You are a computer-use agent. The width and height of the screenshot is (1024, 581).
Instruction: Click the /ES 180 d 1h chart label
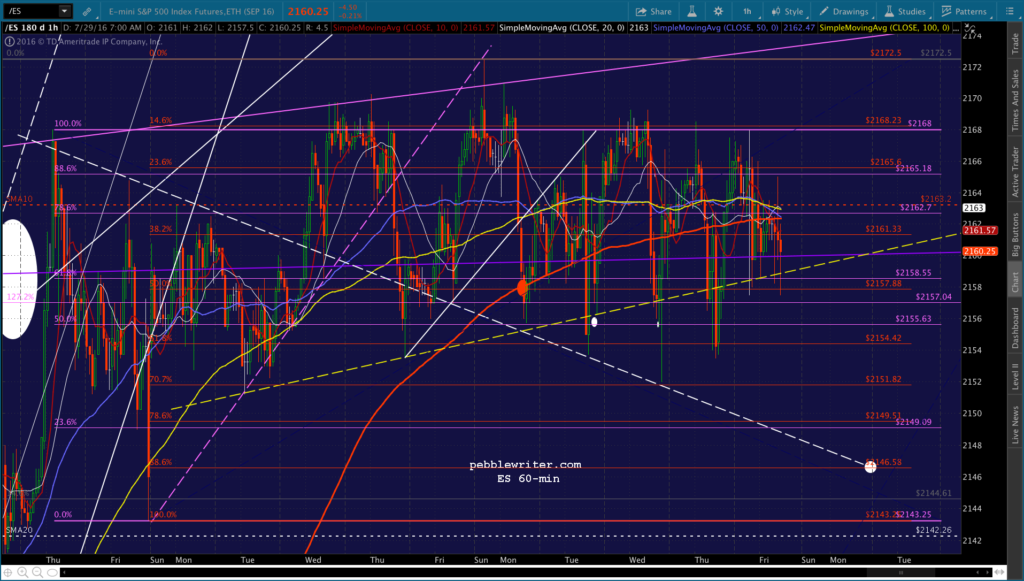pyautogui.click(x=32, y=28)
